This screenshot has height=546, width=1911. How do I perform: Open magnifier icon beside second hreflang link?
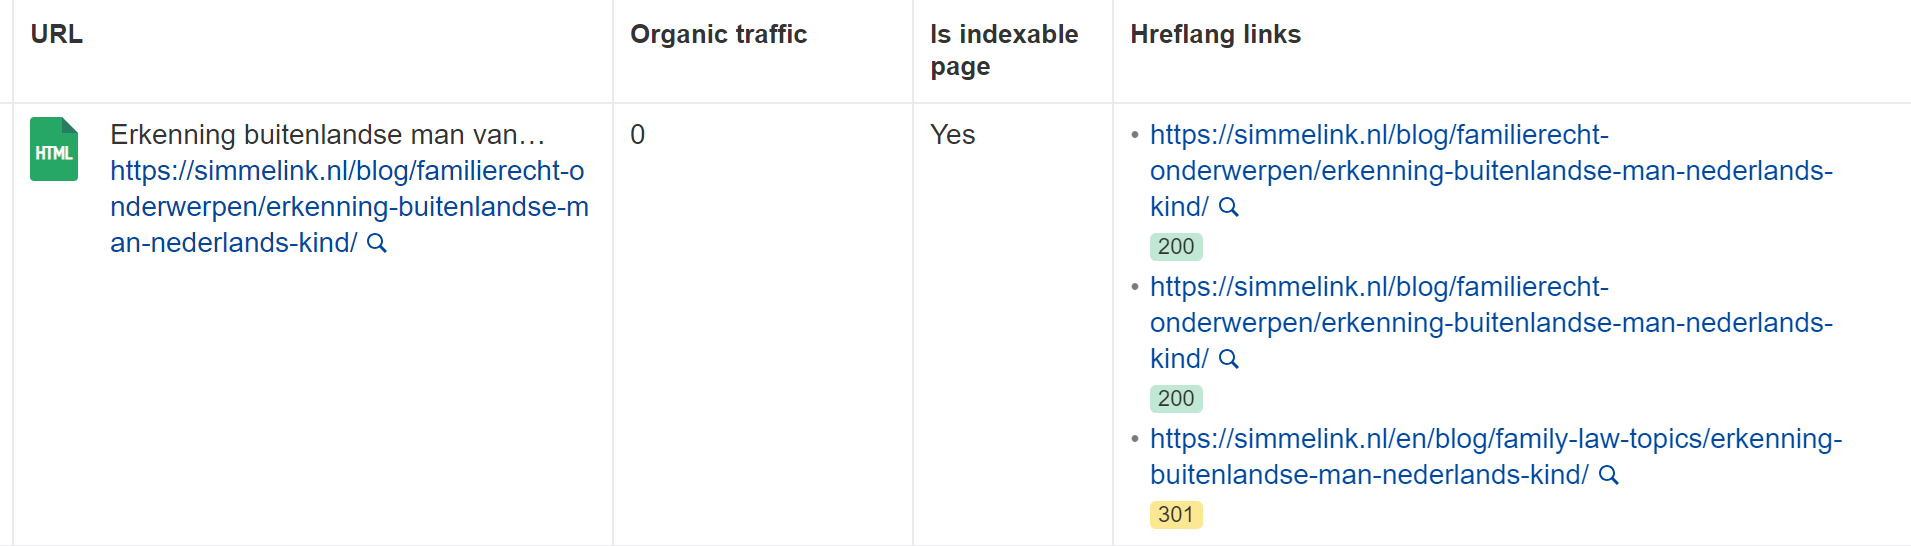tap(1229, 359)
